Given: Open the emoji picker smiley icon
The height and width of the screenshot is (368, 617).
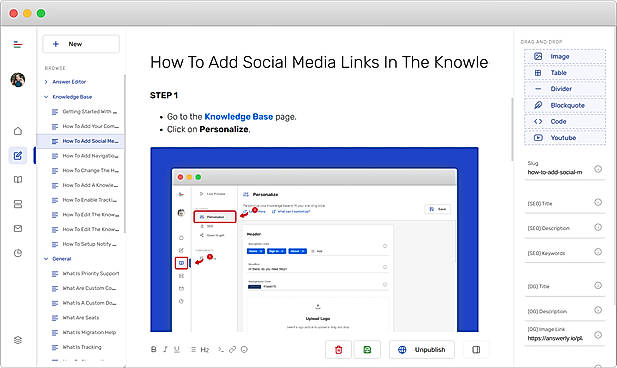Looking at the screenshot, I should (x=244, y=350).
